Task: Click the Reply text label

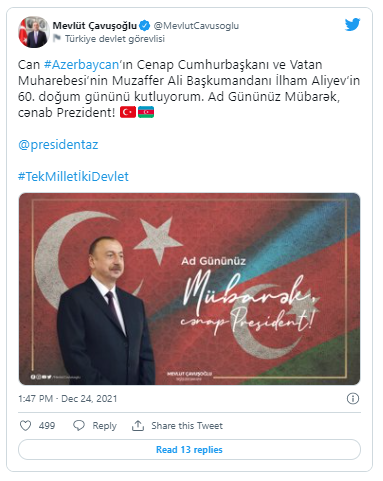Action: [104, 426]
